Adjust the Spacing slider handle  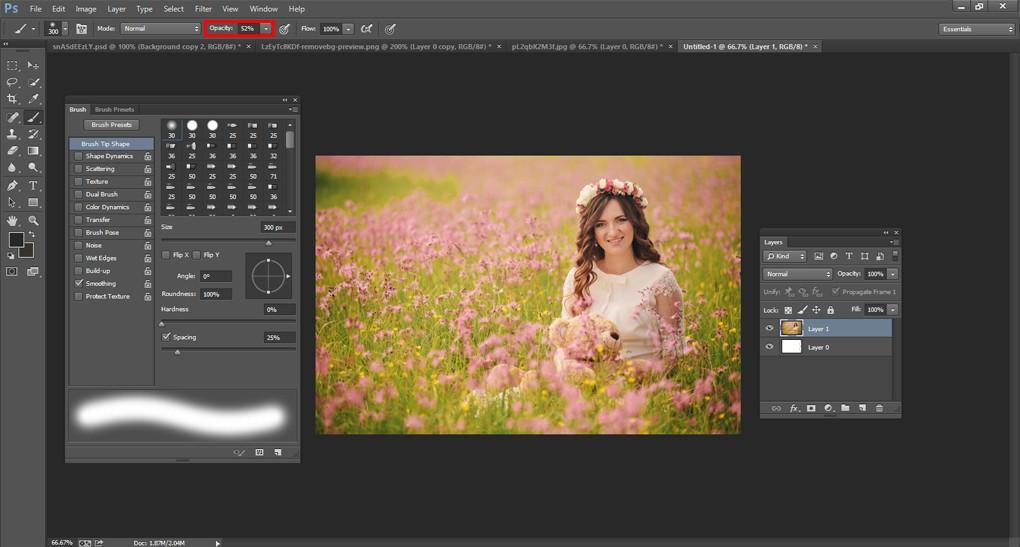coord(177,352)
